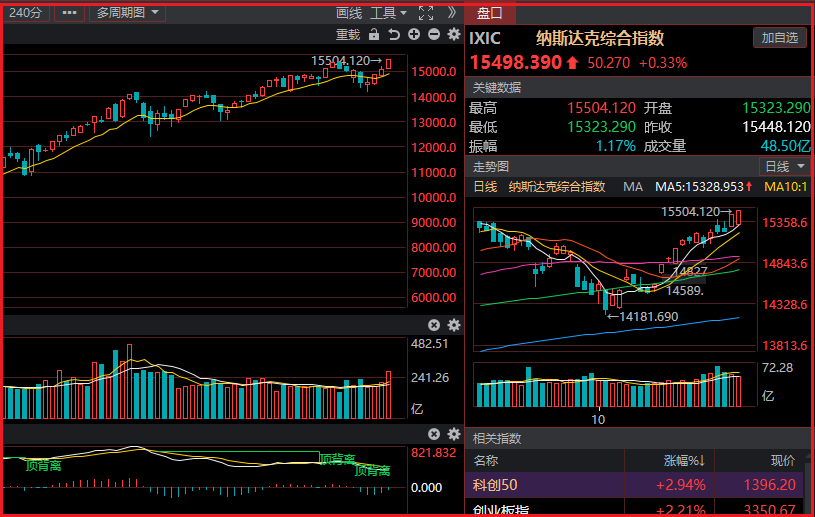Click 15000.0 price axis label
Image resolution: width=815 pixels, height=517 pixels.
[x=434, y=72]
